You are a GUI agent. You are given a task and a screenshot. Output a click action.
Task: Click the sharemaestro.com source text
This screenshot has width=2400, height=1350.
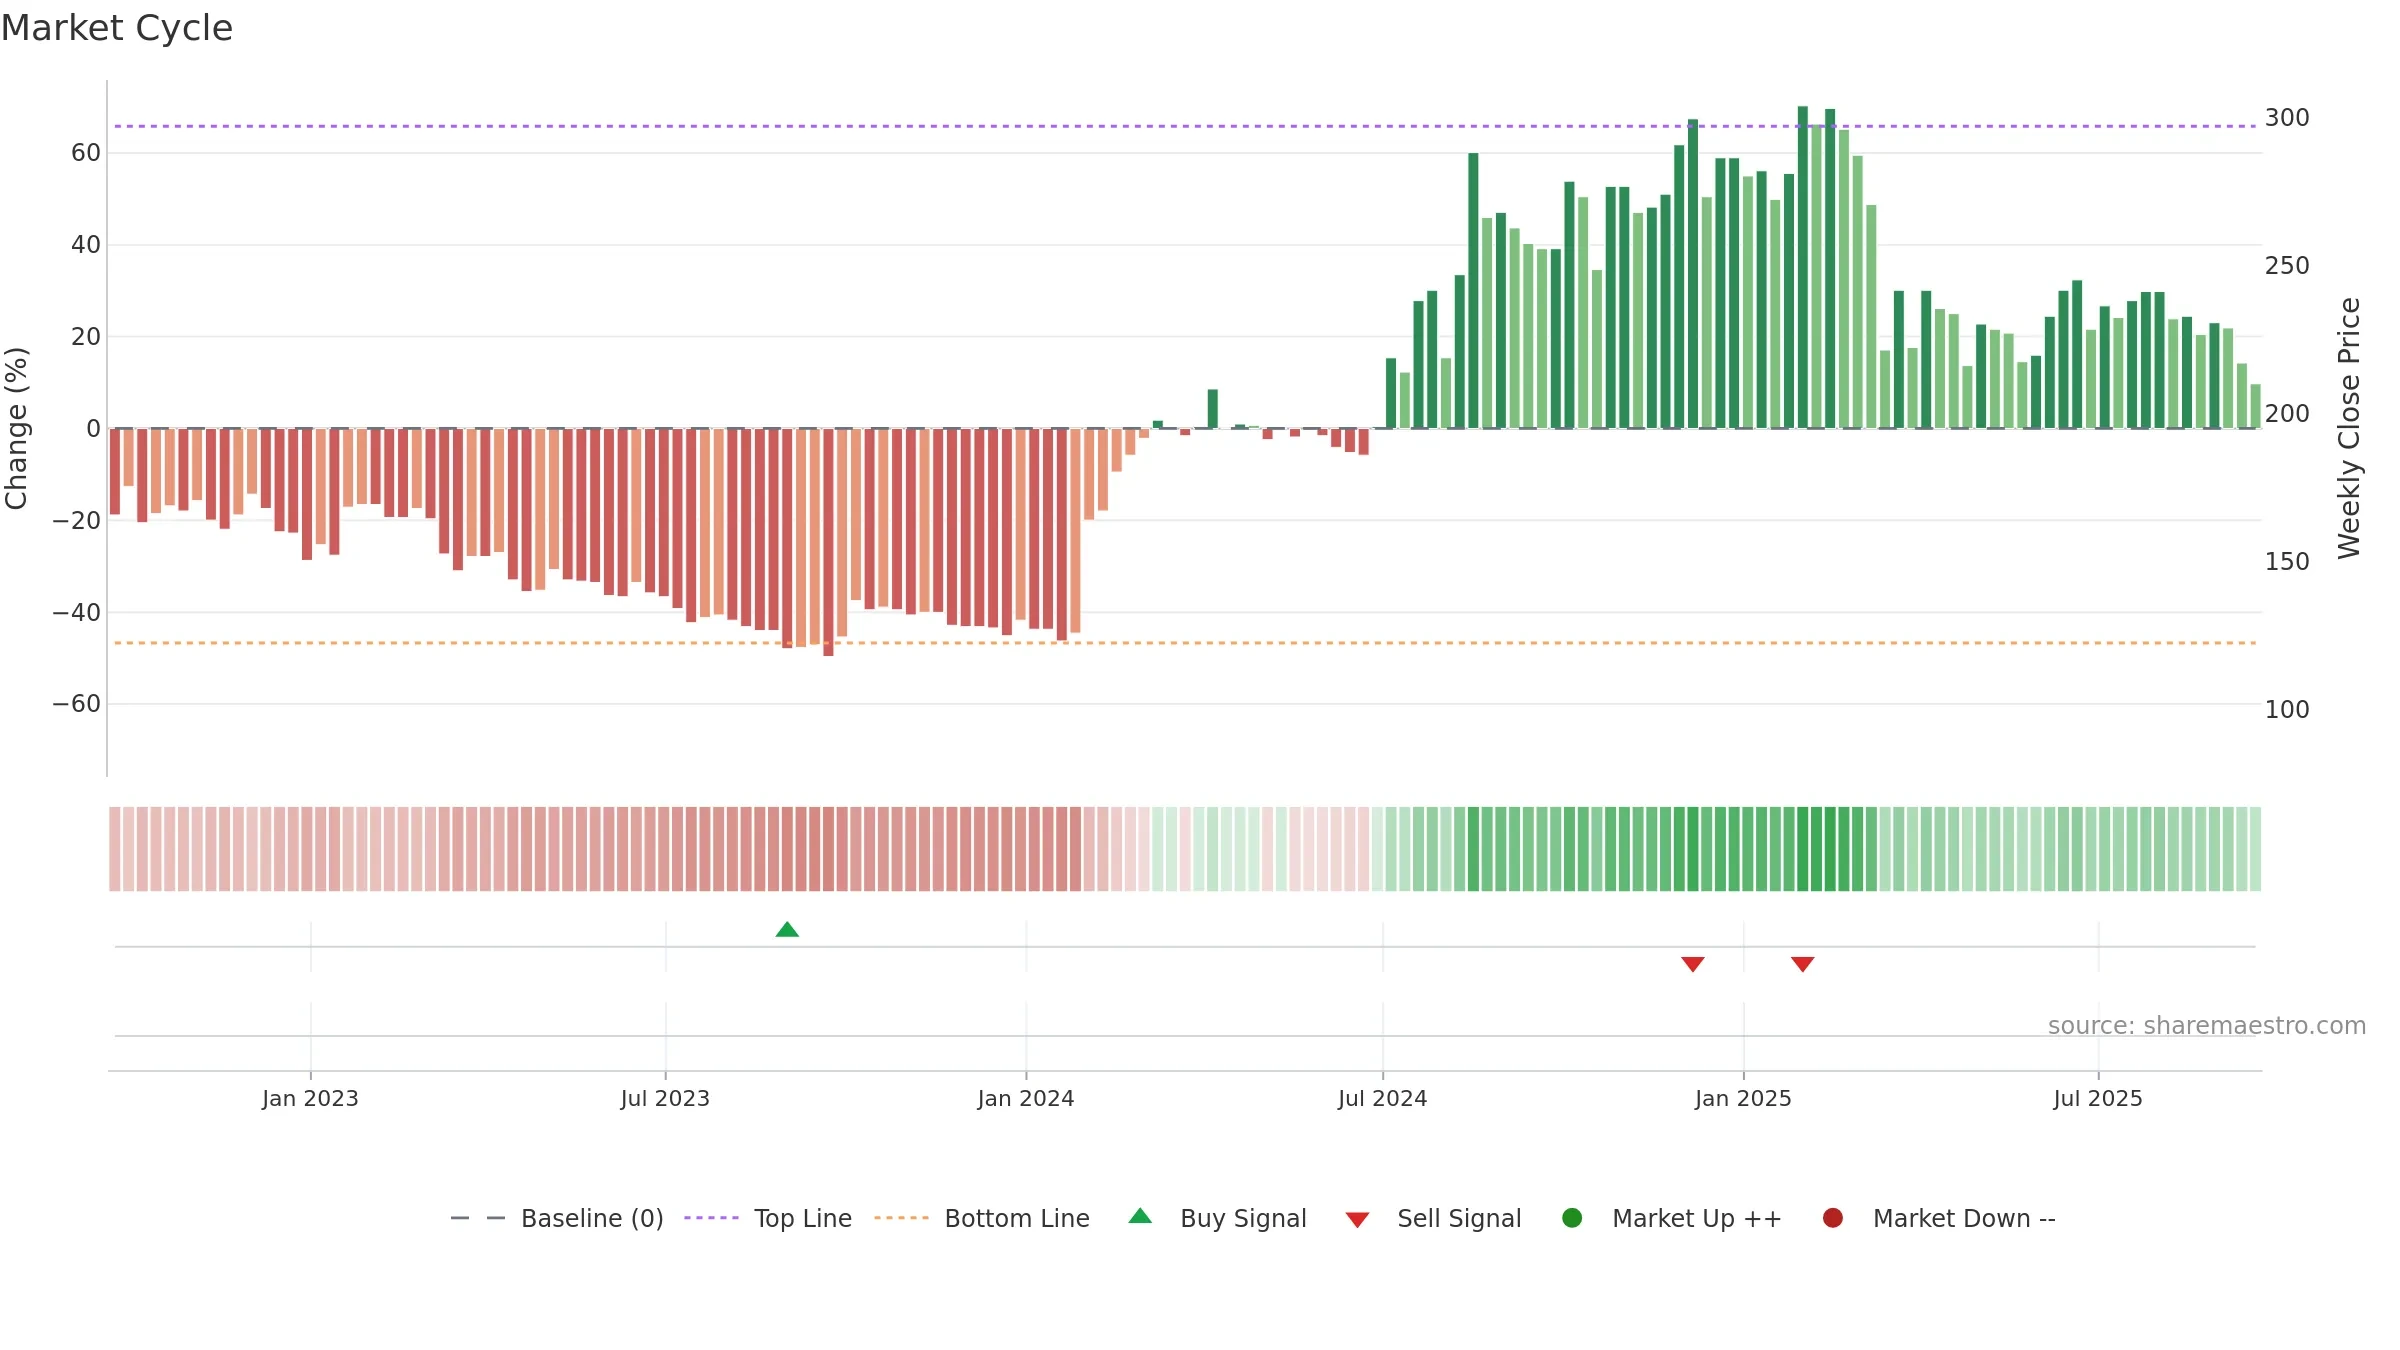click(x=2207, y=1025)
